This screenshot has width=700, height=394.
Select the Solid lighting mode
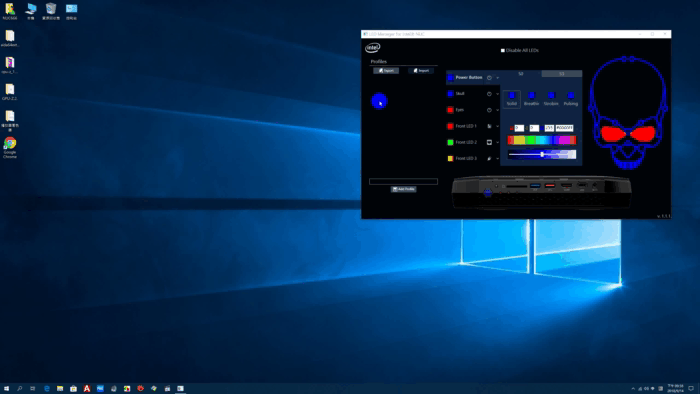[x=512, y=99]
